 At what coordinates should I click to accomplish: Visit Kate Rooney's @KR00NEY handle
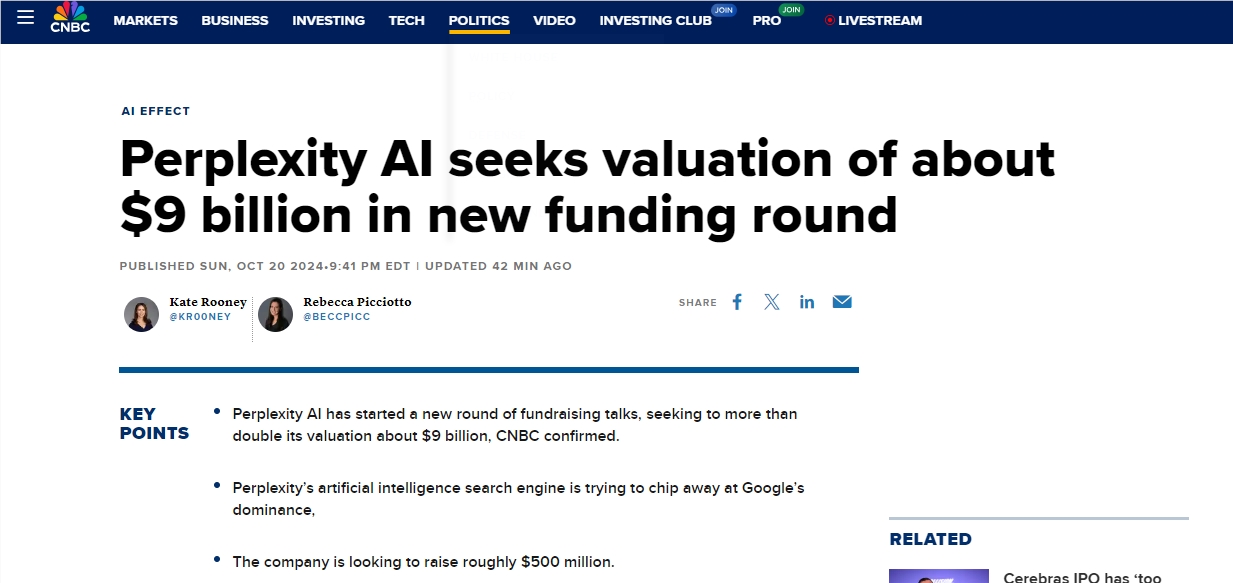[200, 317]
